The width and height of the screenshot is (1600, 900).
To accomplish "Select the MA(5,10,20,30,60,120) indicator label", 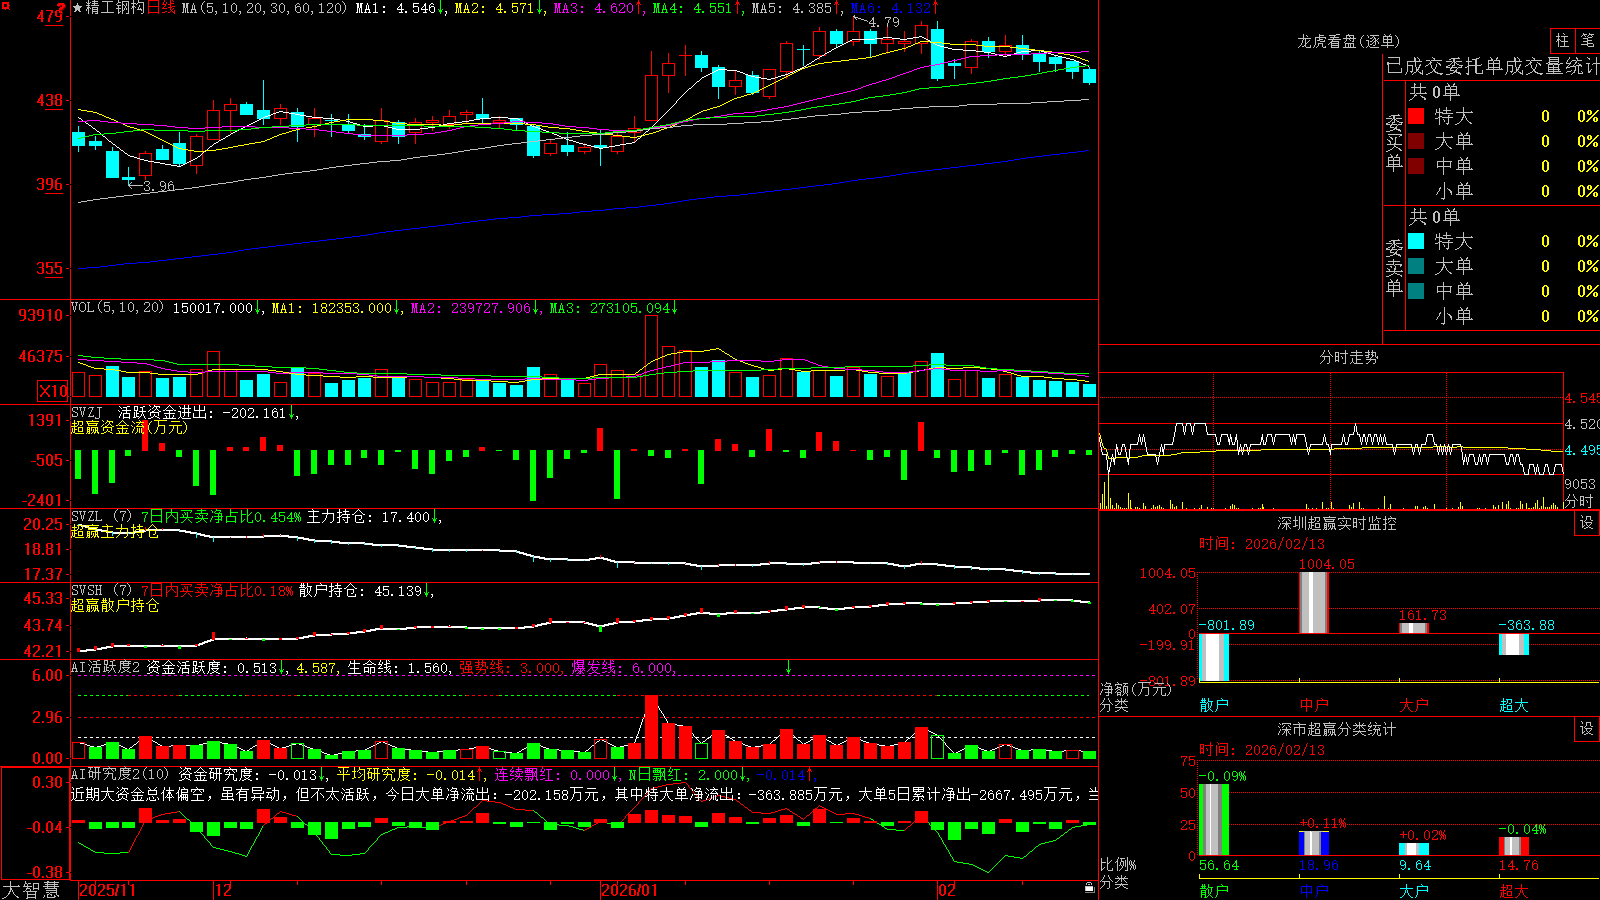I will pyautogui.click(x=265, y=8).
